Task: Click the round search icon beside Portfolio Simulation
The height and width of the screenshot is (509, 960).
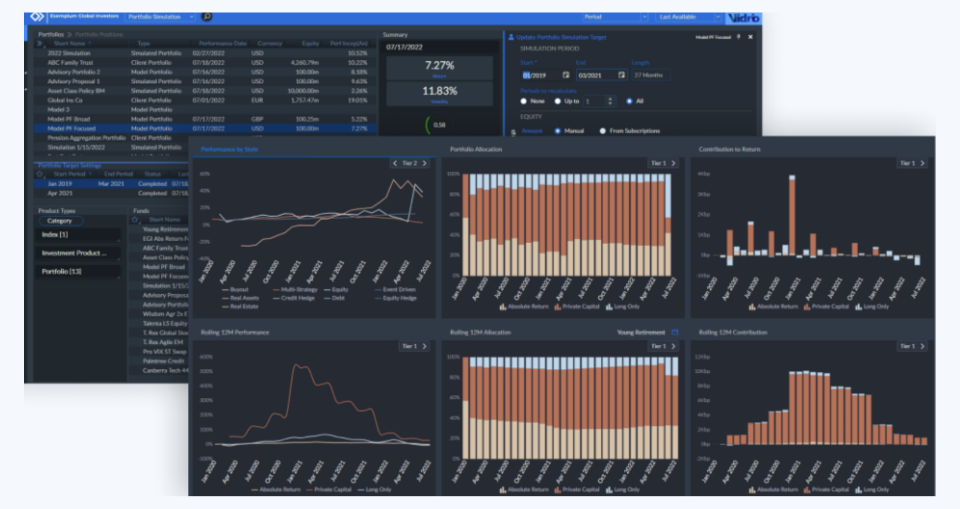Action: click(x=207, y=17)
